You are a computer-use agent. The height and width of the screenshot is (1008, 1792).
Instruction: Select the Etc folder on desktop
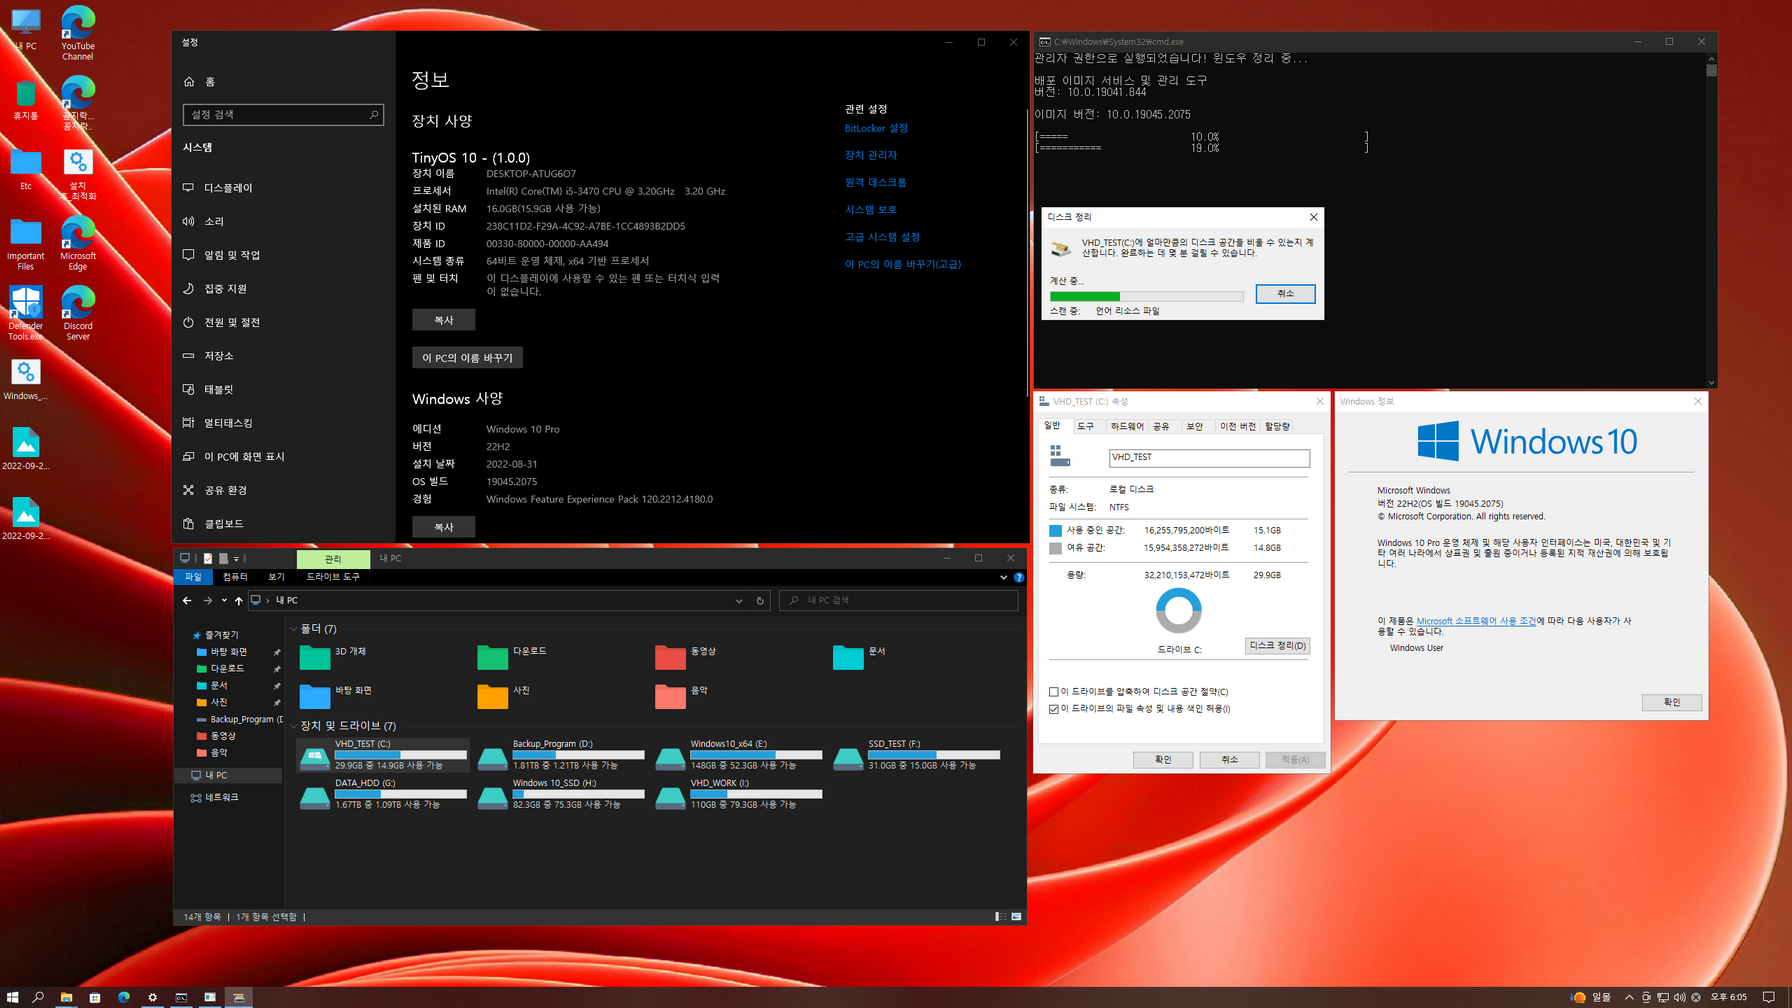point(25,170)
